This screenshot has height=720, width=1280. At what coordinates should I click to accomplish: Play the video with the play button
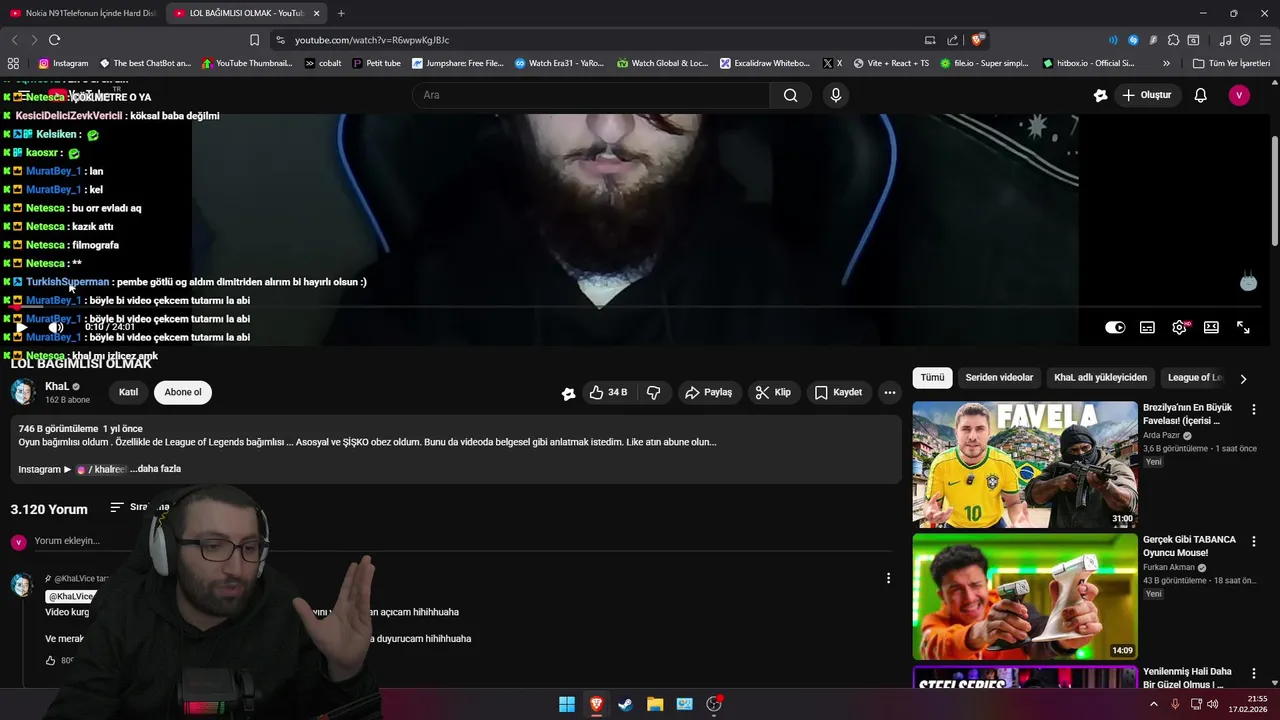pyautogui.click(x=21, y=327)
